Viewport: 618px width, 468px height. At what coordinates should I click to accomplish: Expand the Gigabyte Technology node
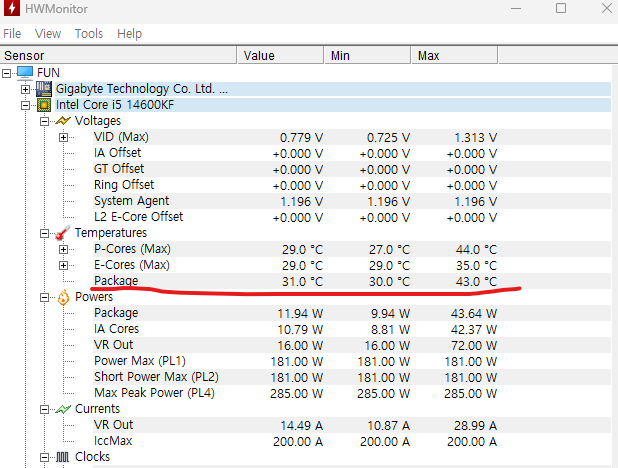[x=26, y=89]
